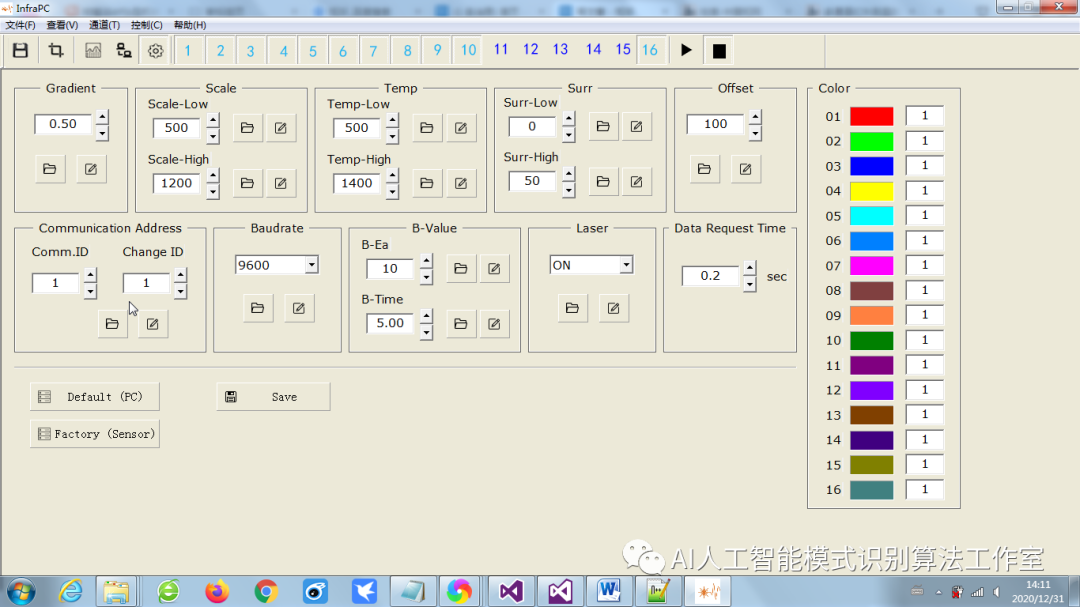1080x607 pixels.
Task: Write Scale-Low with its edit icon
Action: (x=280, y=127)
